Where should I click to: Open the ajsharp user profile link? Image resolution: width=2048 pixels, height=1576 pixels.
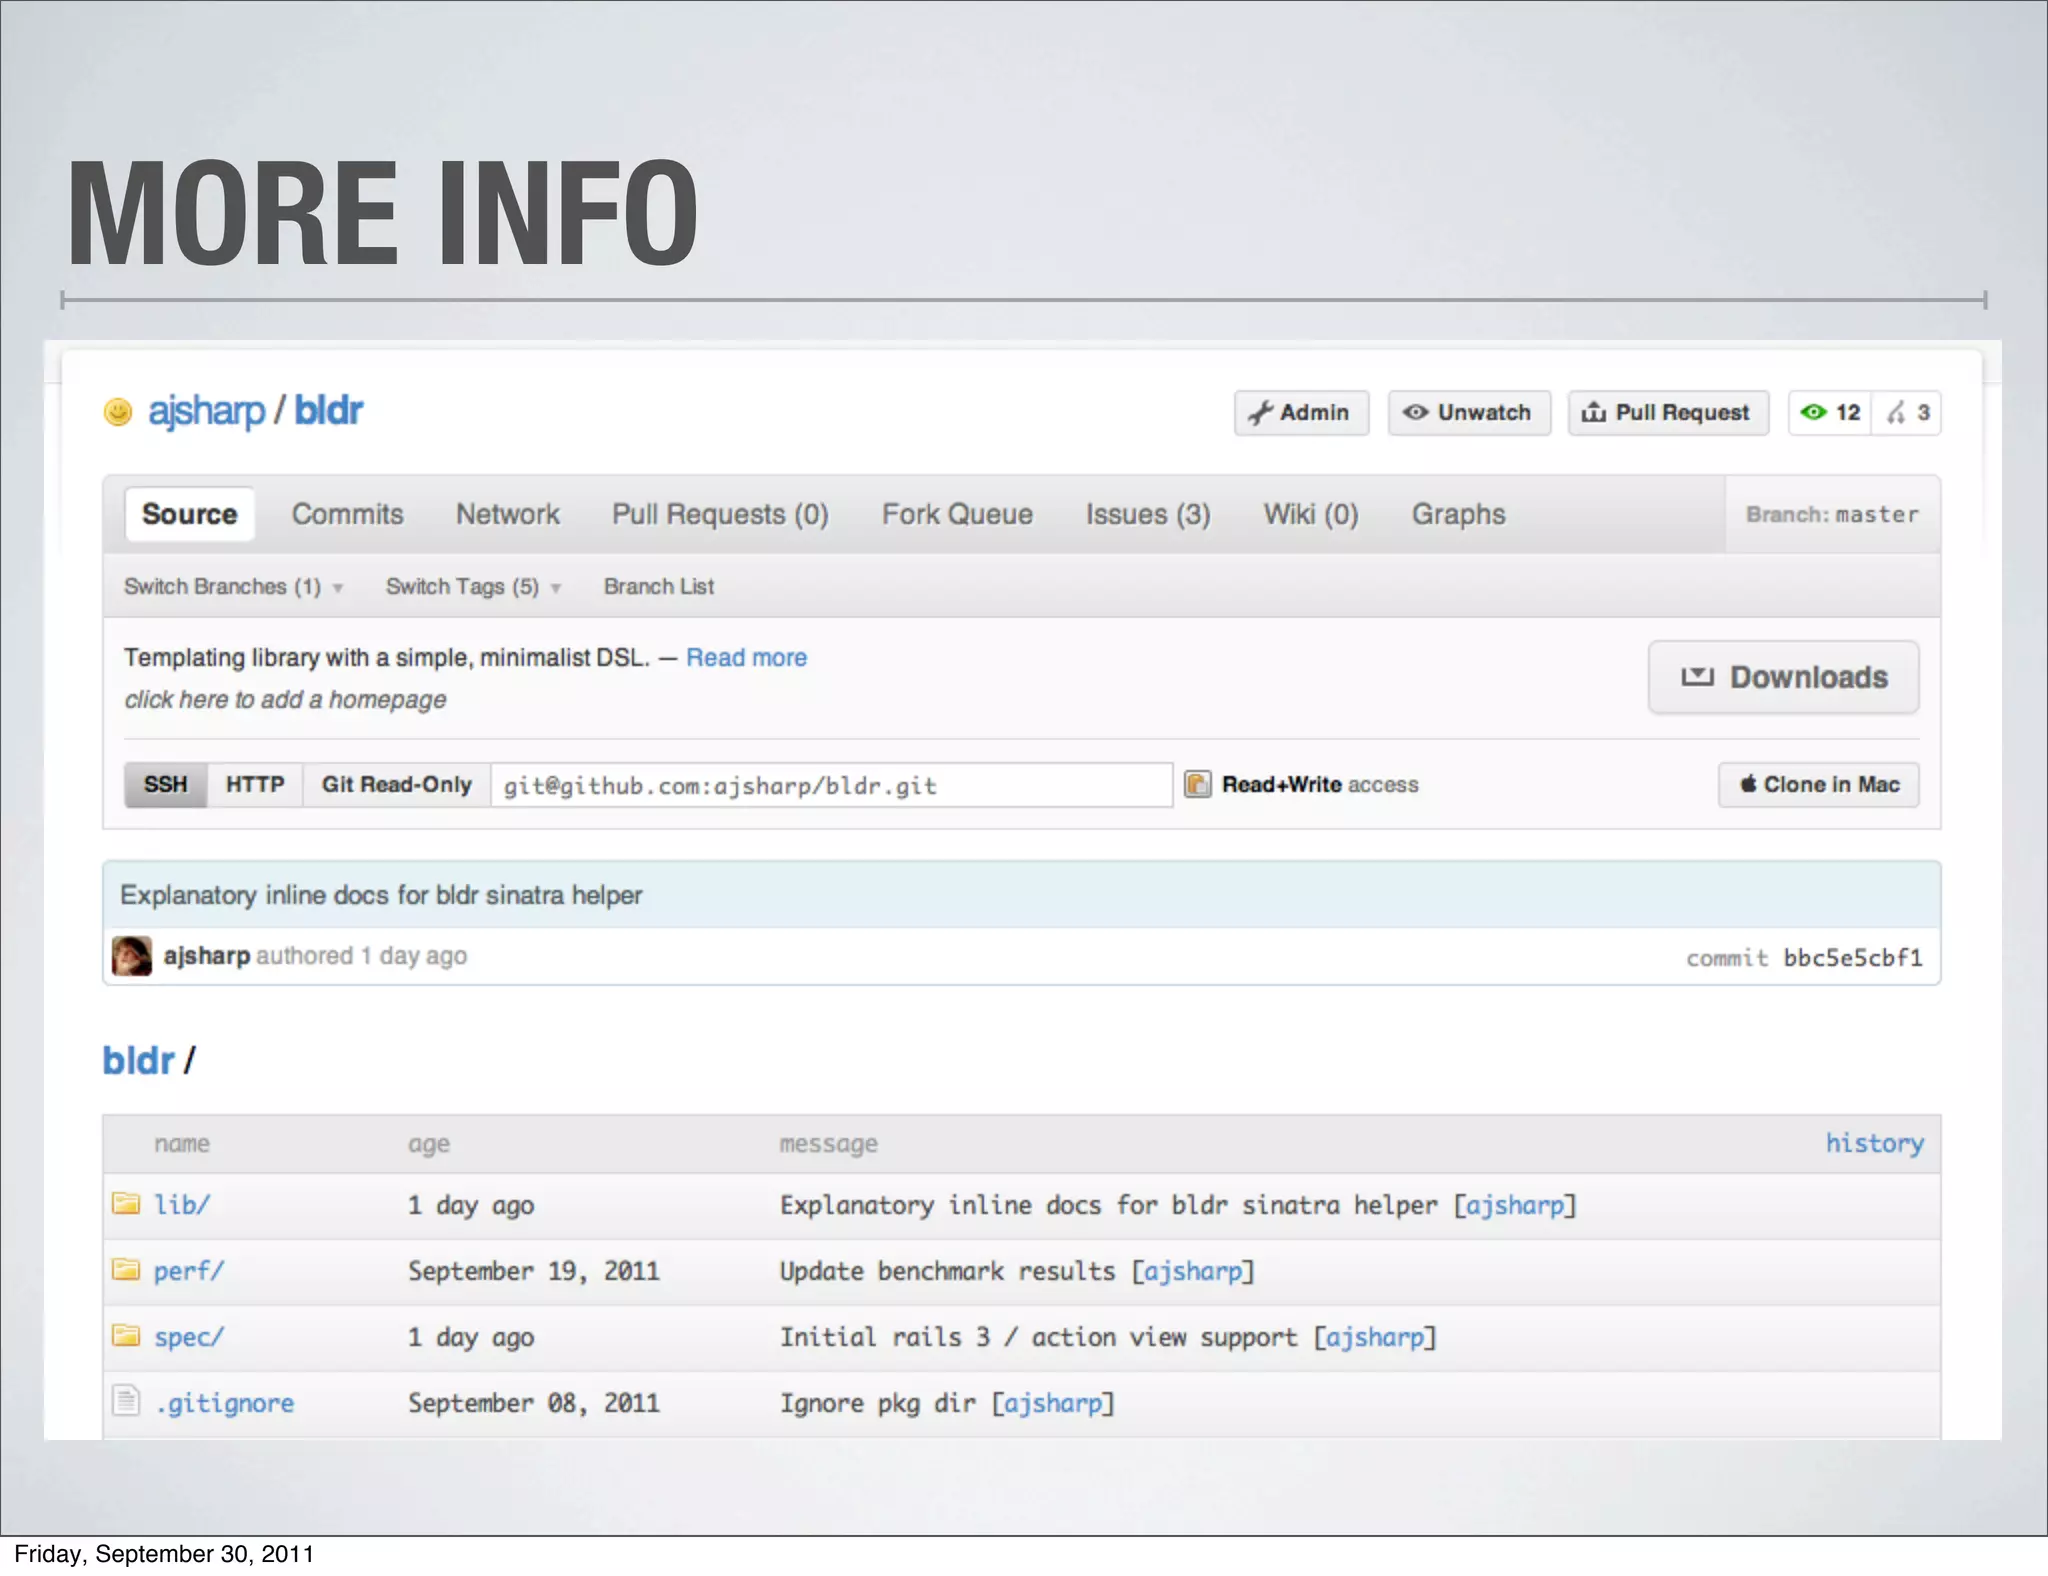tap(206, 411)
